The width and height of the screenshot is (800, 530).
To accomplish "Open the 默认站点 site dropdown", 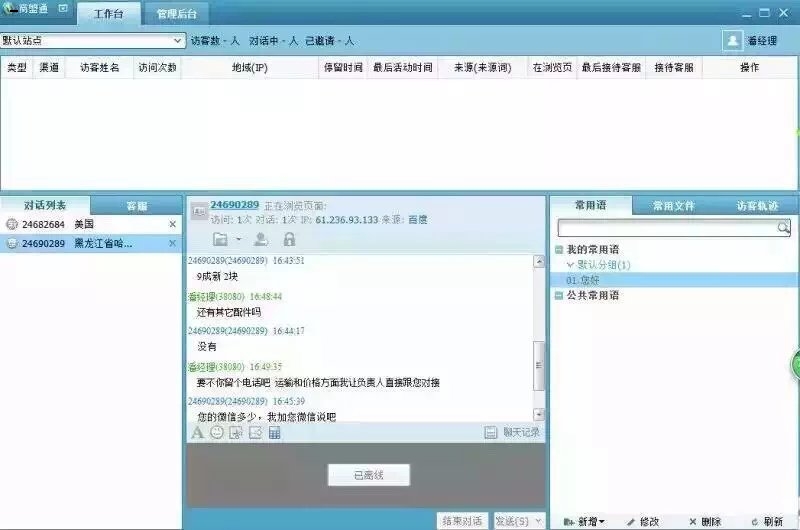I will (179, 41).
